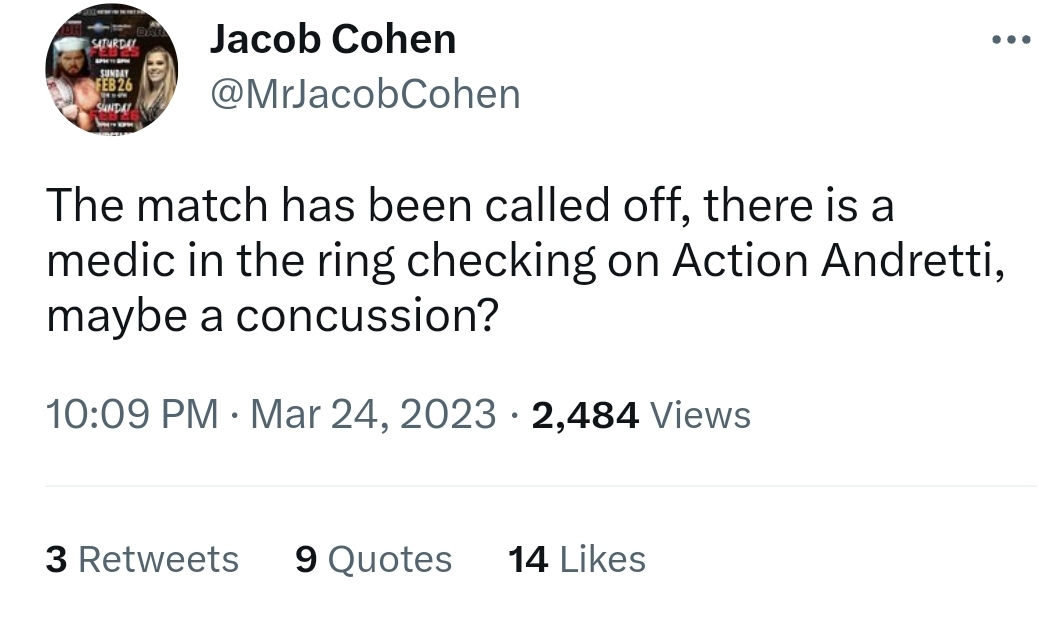Click the bold number 9 before Quotes
This screenshot has height=620, width=1039.
click(306, 559)
